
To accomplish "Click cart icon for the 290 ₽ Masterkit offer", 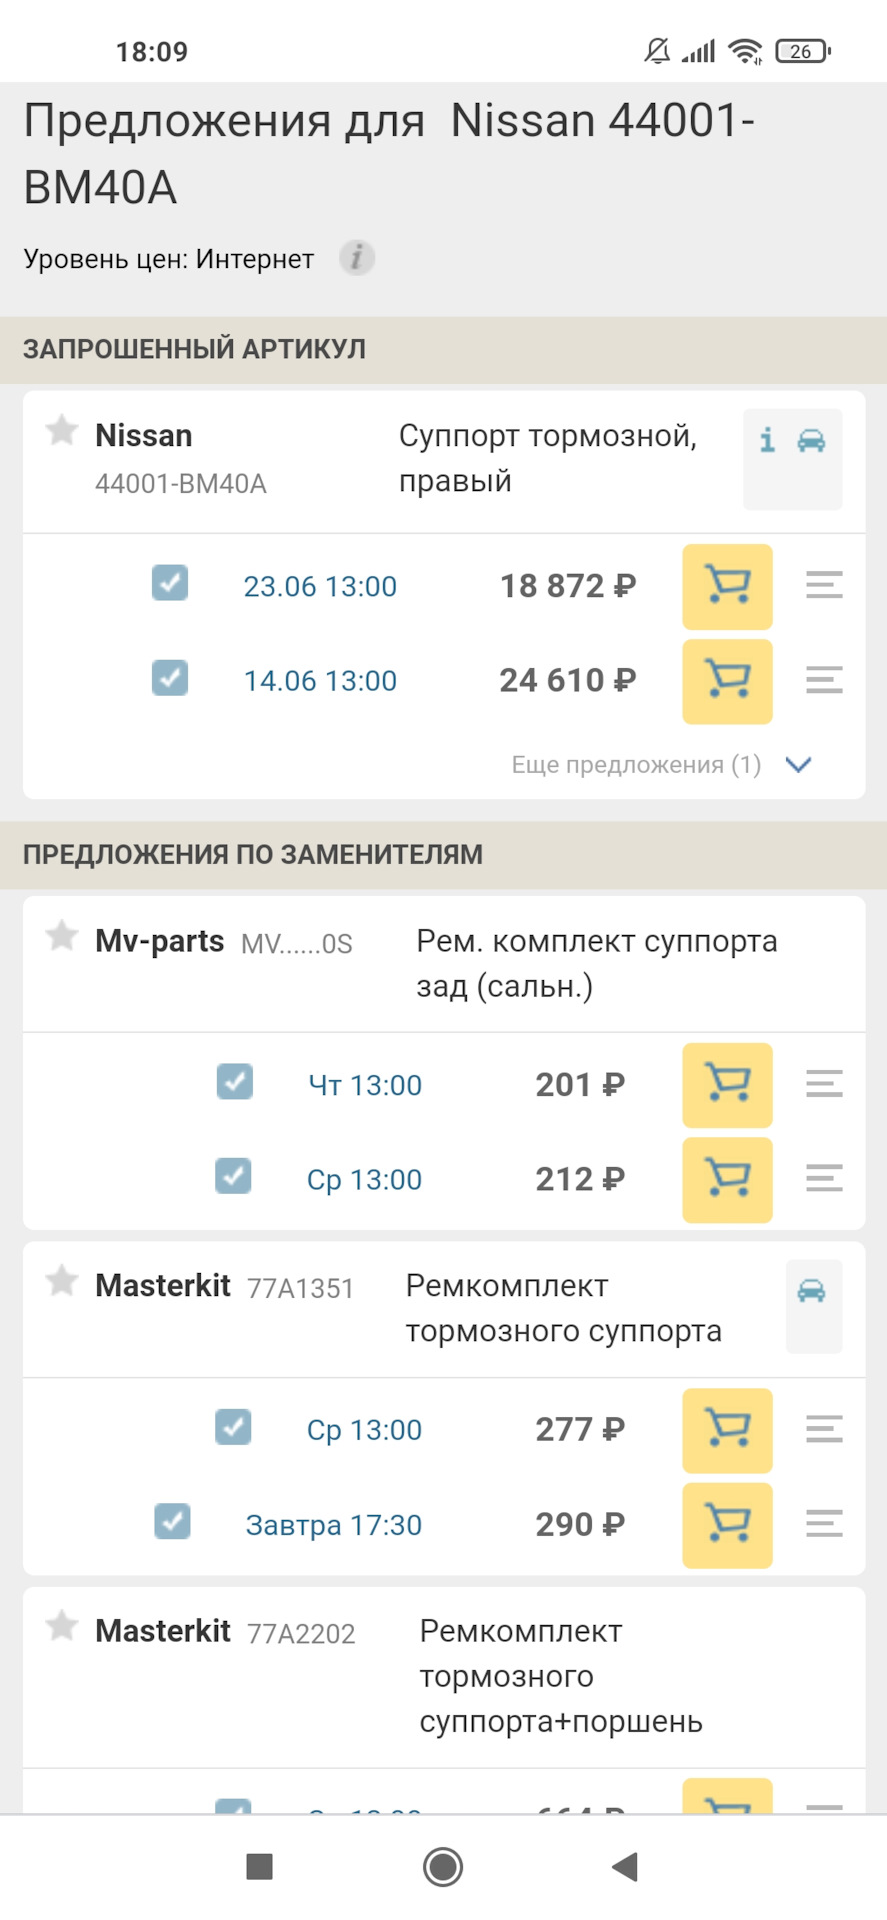I will [727, 1524].
